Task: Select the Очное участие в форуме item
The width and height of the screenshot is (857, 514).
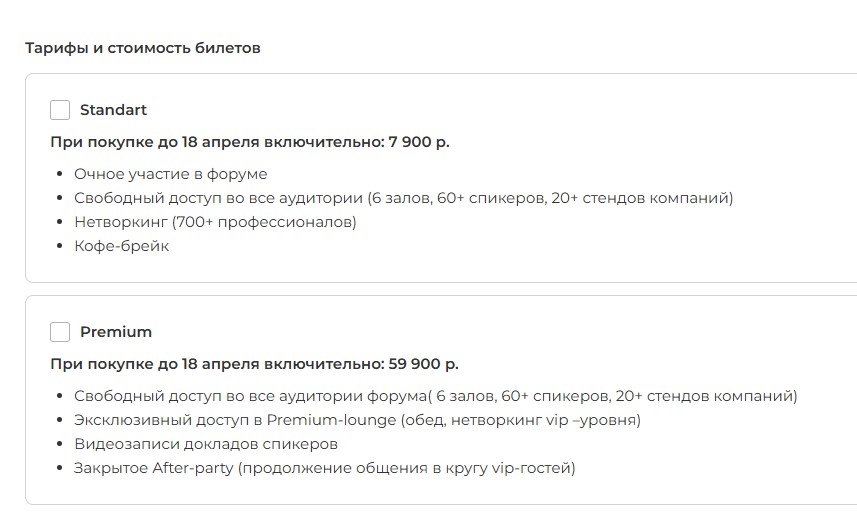Action: 171,174
